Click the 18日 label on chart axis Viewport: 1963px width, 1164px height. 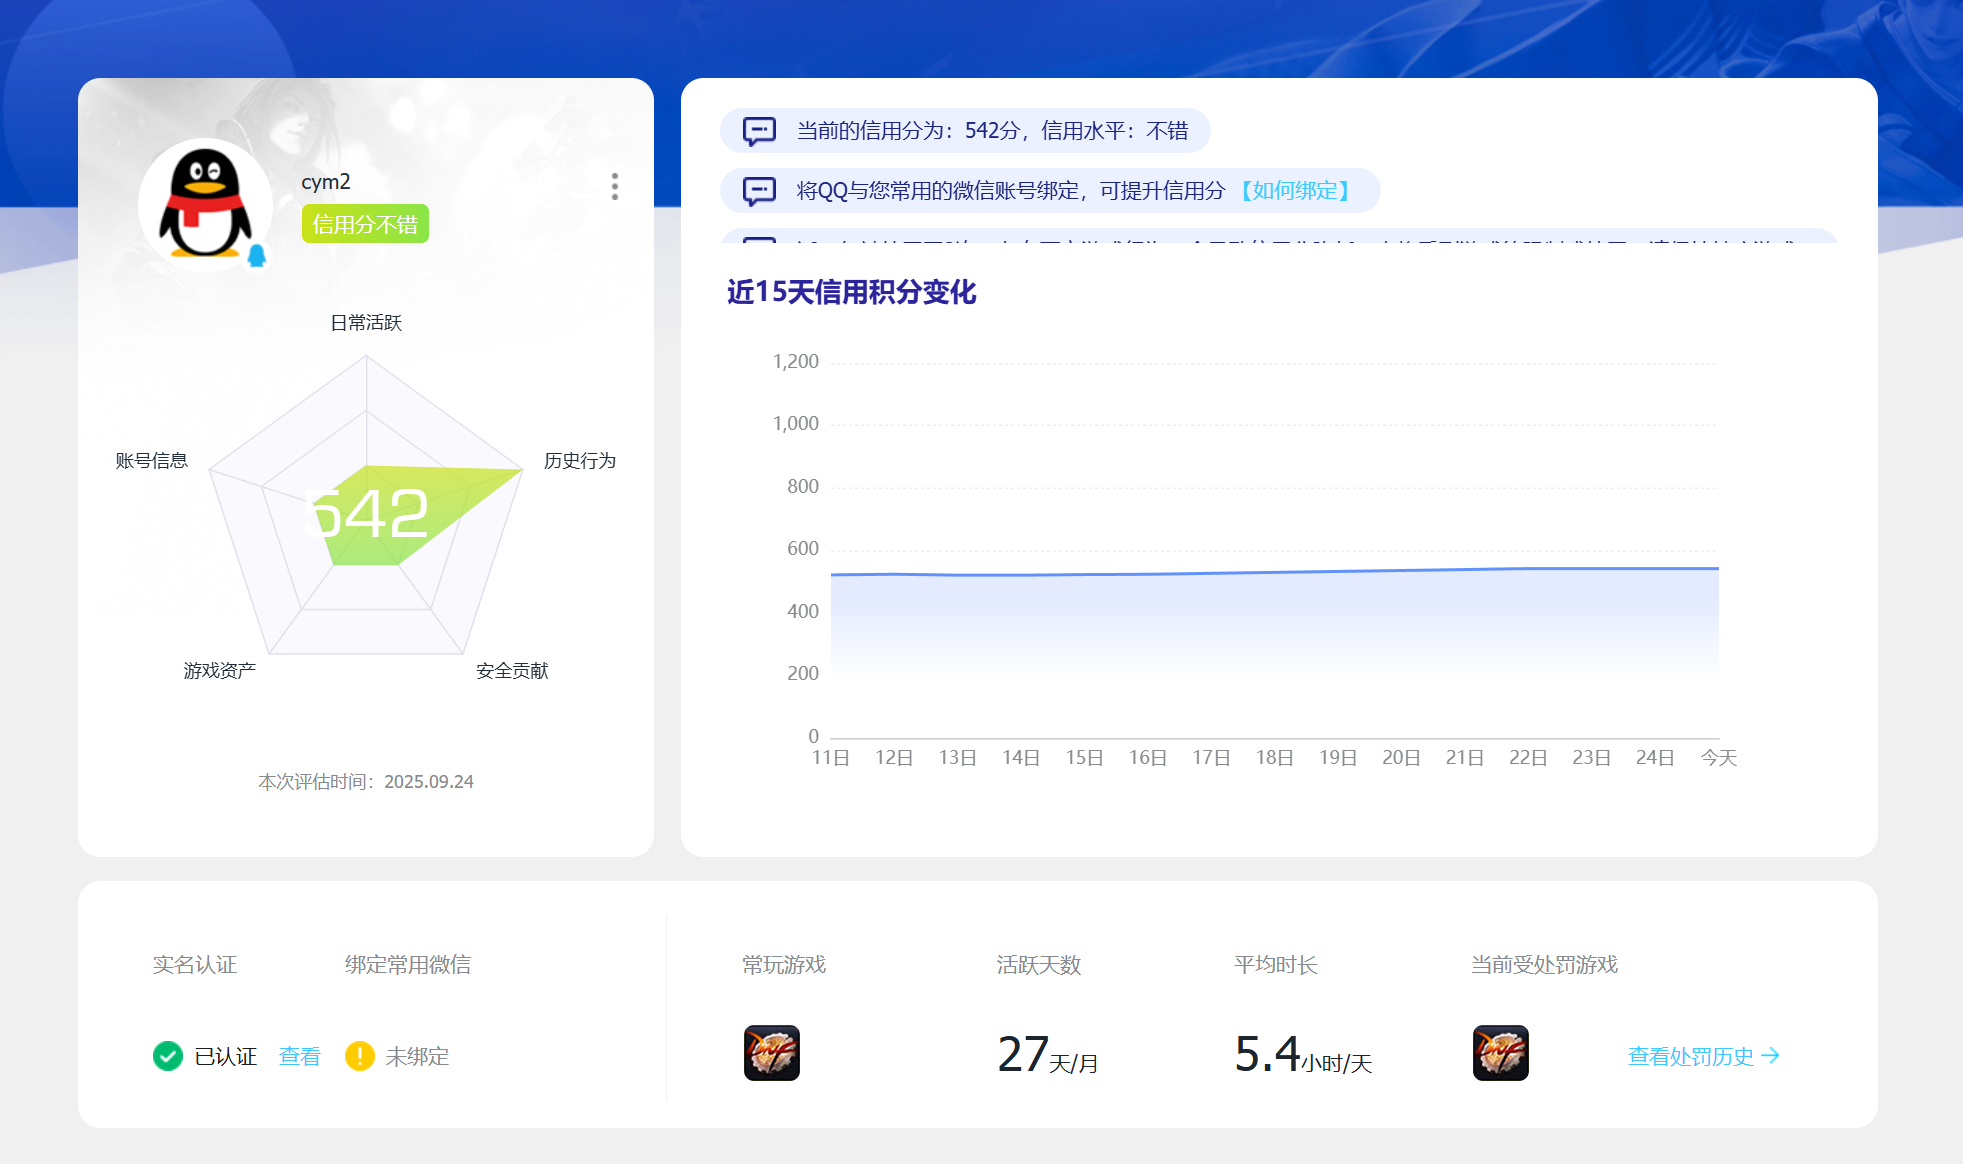click(1274, 758)
